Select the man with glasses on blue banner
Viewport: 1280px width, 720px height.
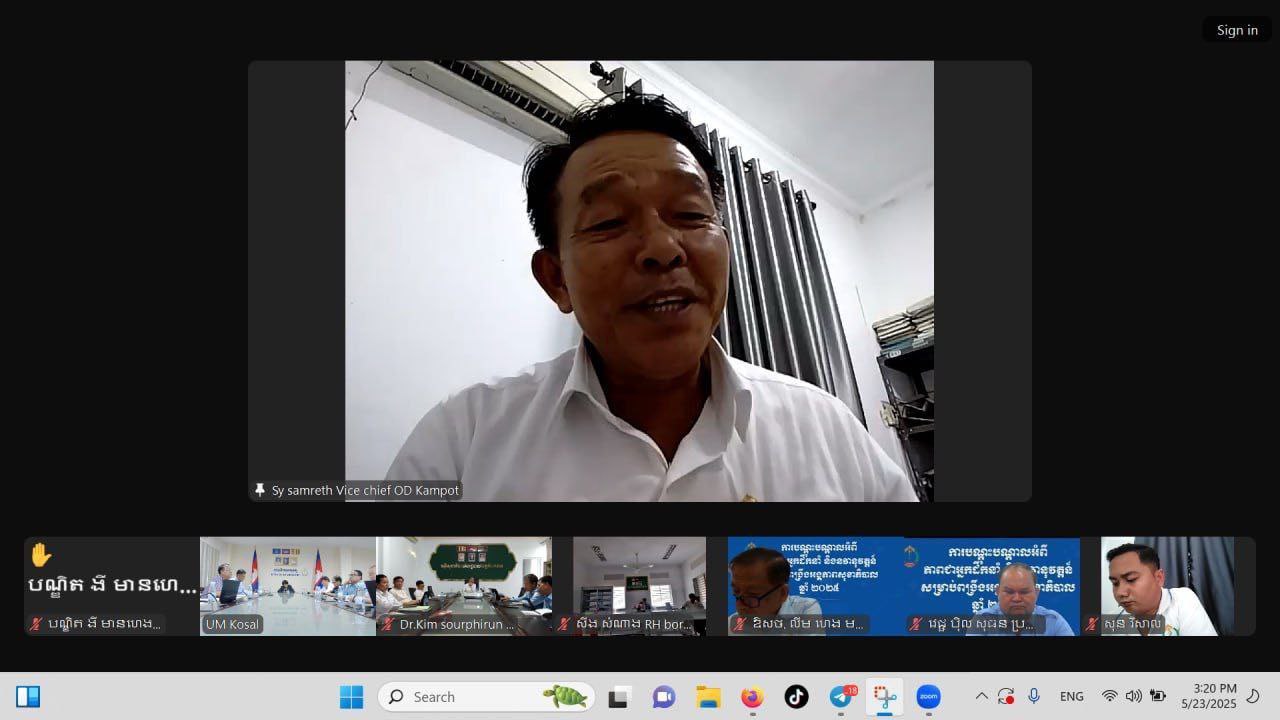point(816,586)
